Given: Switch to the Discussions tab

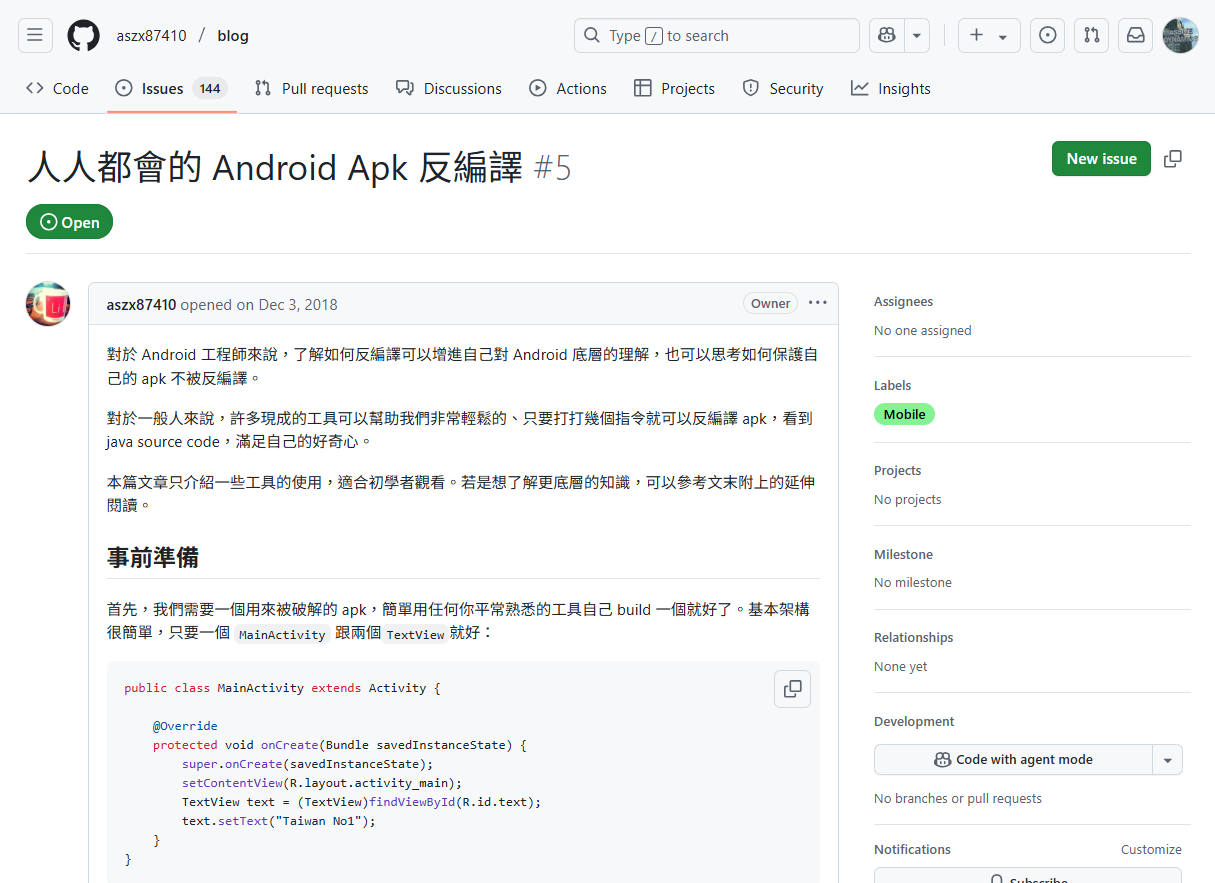Looking at the screenshot, I should (x=449, y=88).
